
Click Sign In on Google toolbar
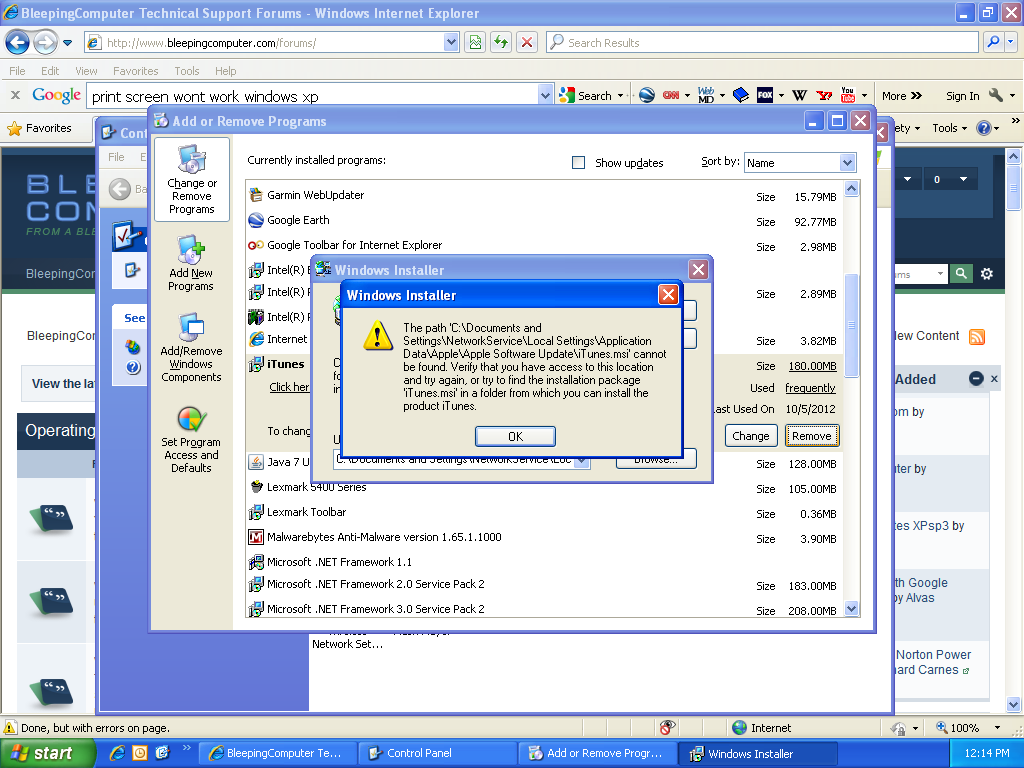(963, 96)
